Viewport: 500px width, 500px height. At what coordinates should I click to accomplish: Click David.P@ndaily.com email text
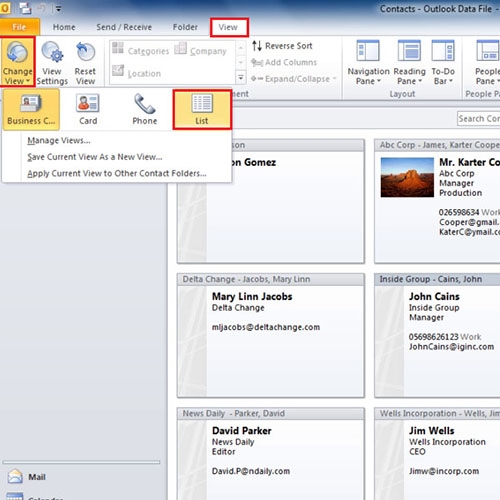(251, 471)
